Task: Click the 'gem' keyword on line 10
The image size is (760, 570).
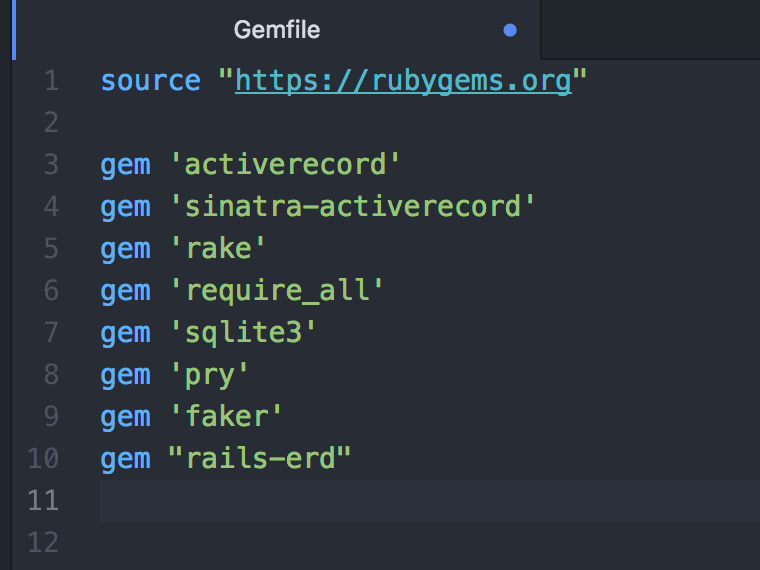Action: pos(126,460)
